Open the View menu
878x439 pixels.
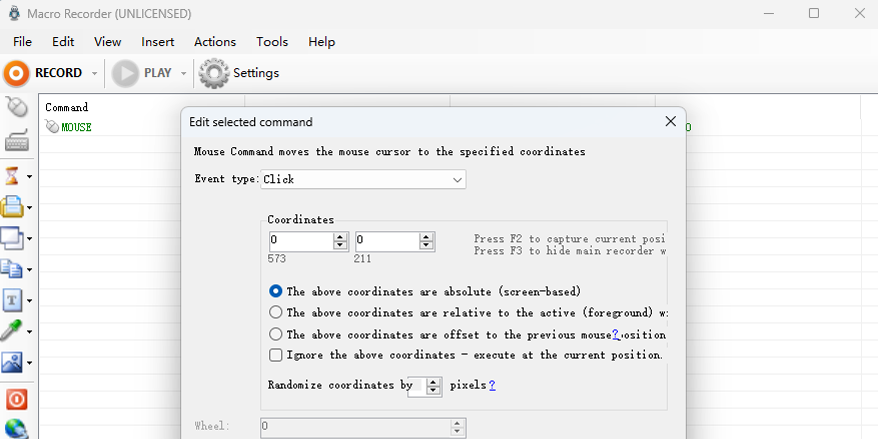pyautogui.click(x=108, y=42)
